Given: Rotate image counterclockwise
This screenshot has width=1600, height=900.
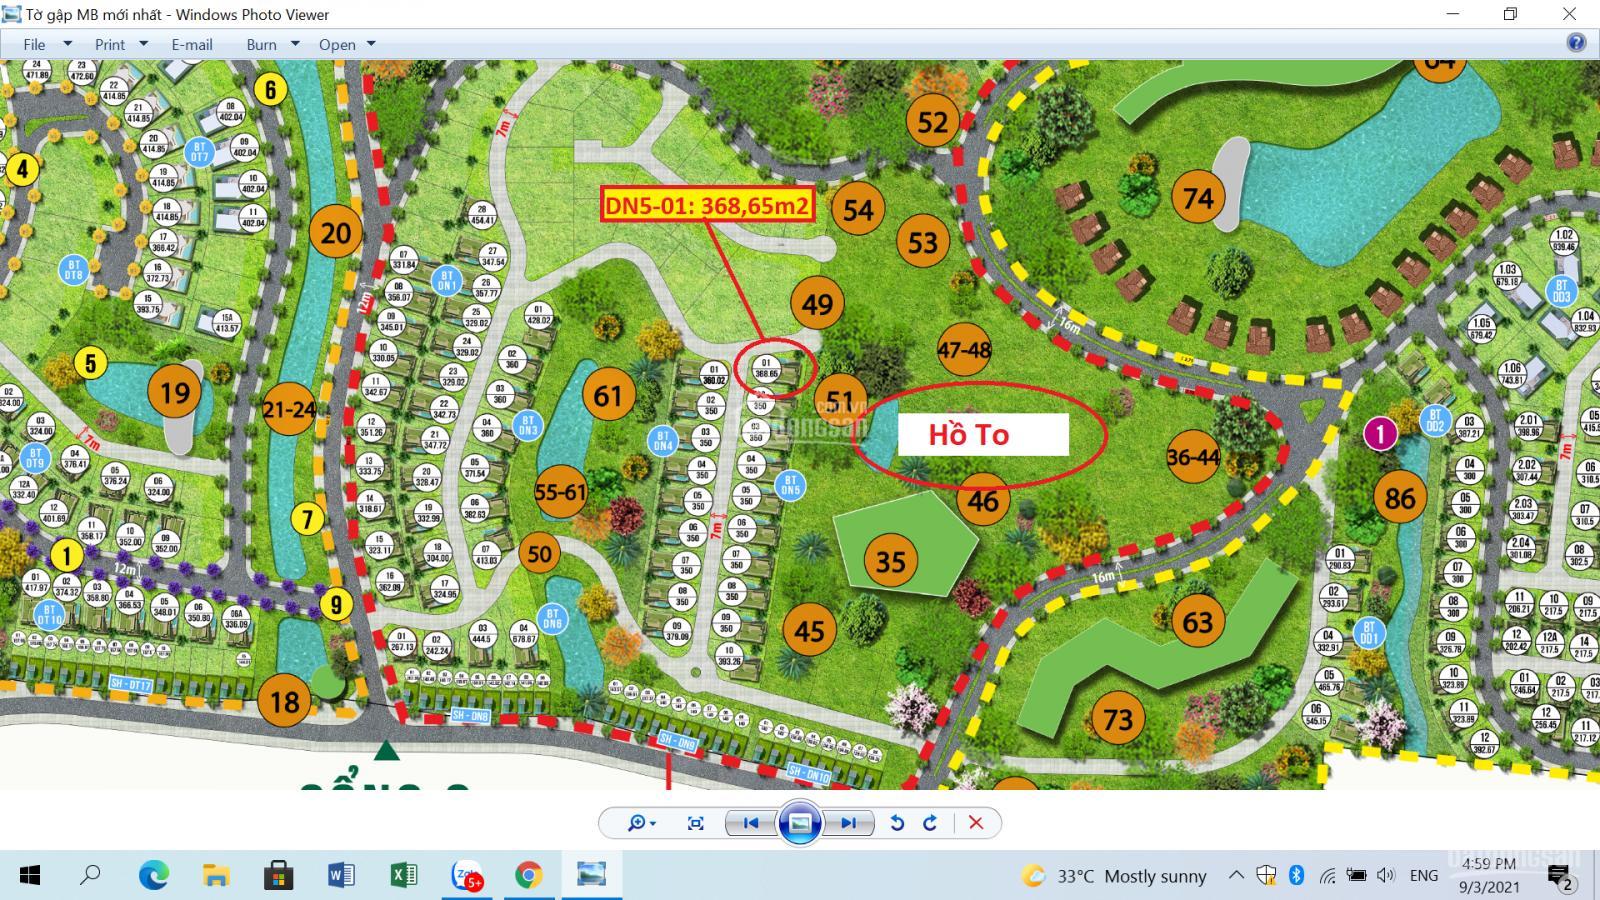Looking at the screenshot, I should pyautogui.click(x=897, y=823).
